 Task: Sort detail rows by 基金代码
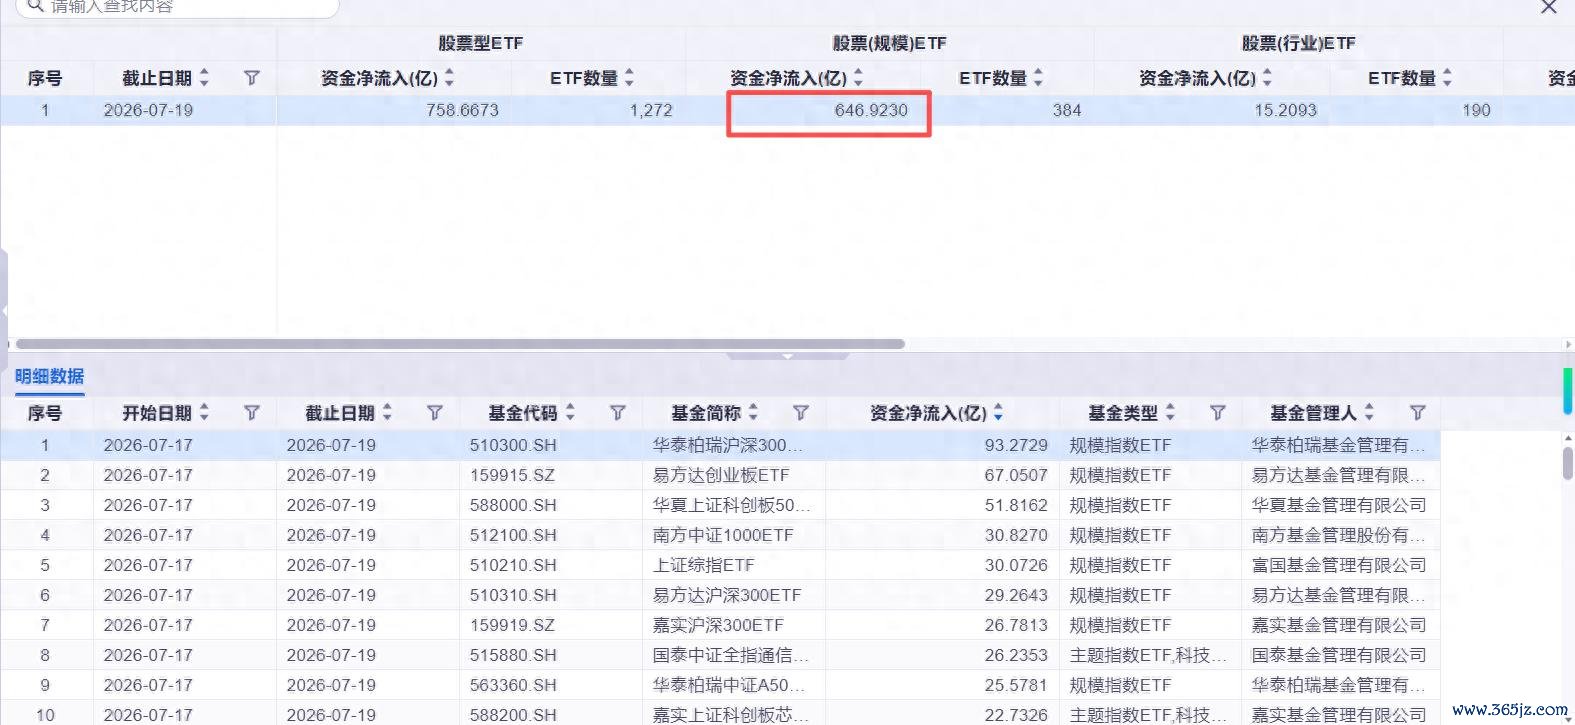coord(570,413)
